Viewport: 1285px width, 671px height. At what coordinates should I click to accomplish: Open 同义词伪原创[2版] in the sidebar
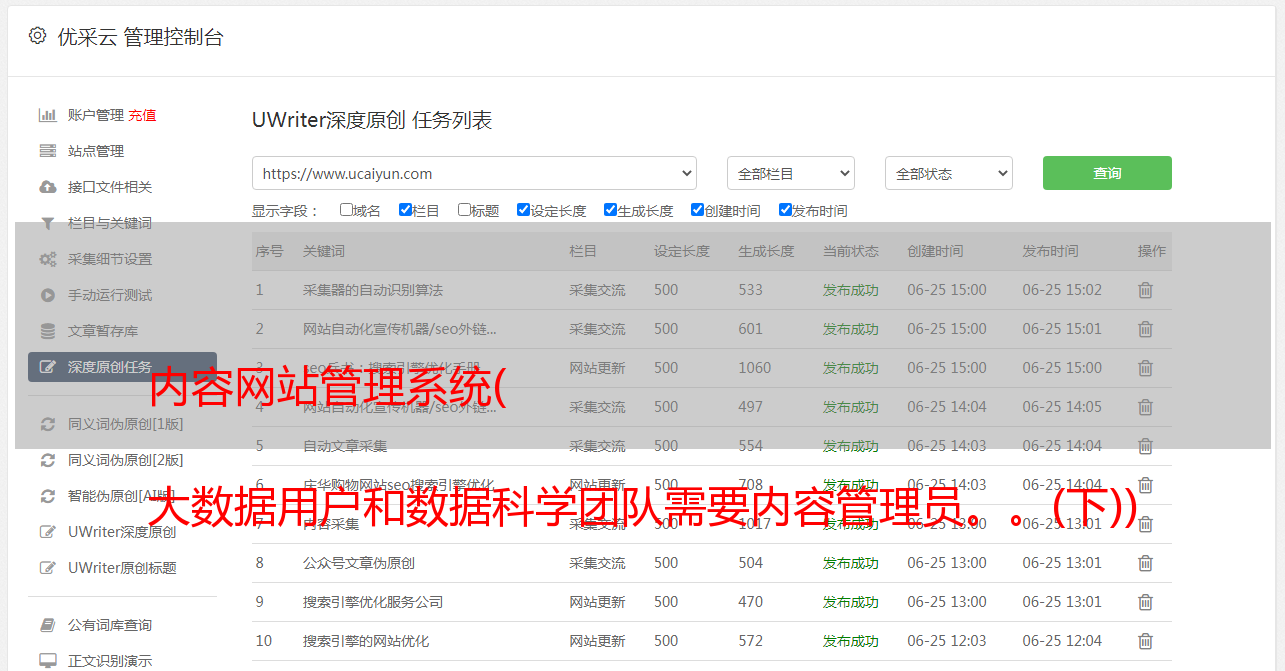[x=125, y=460]
